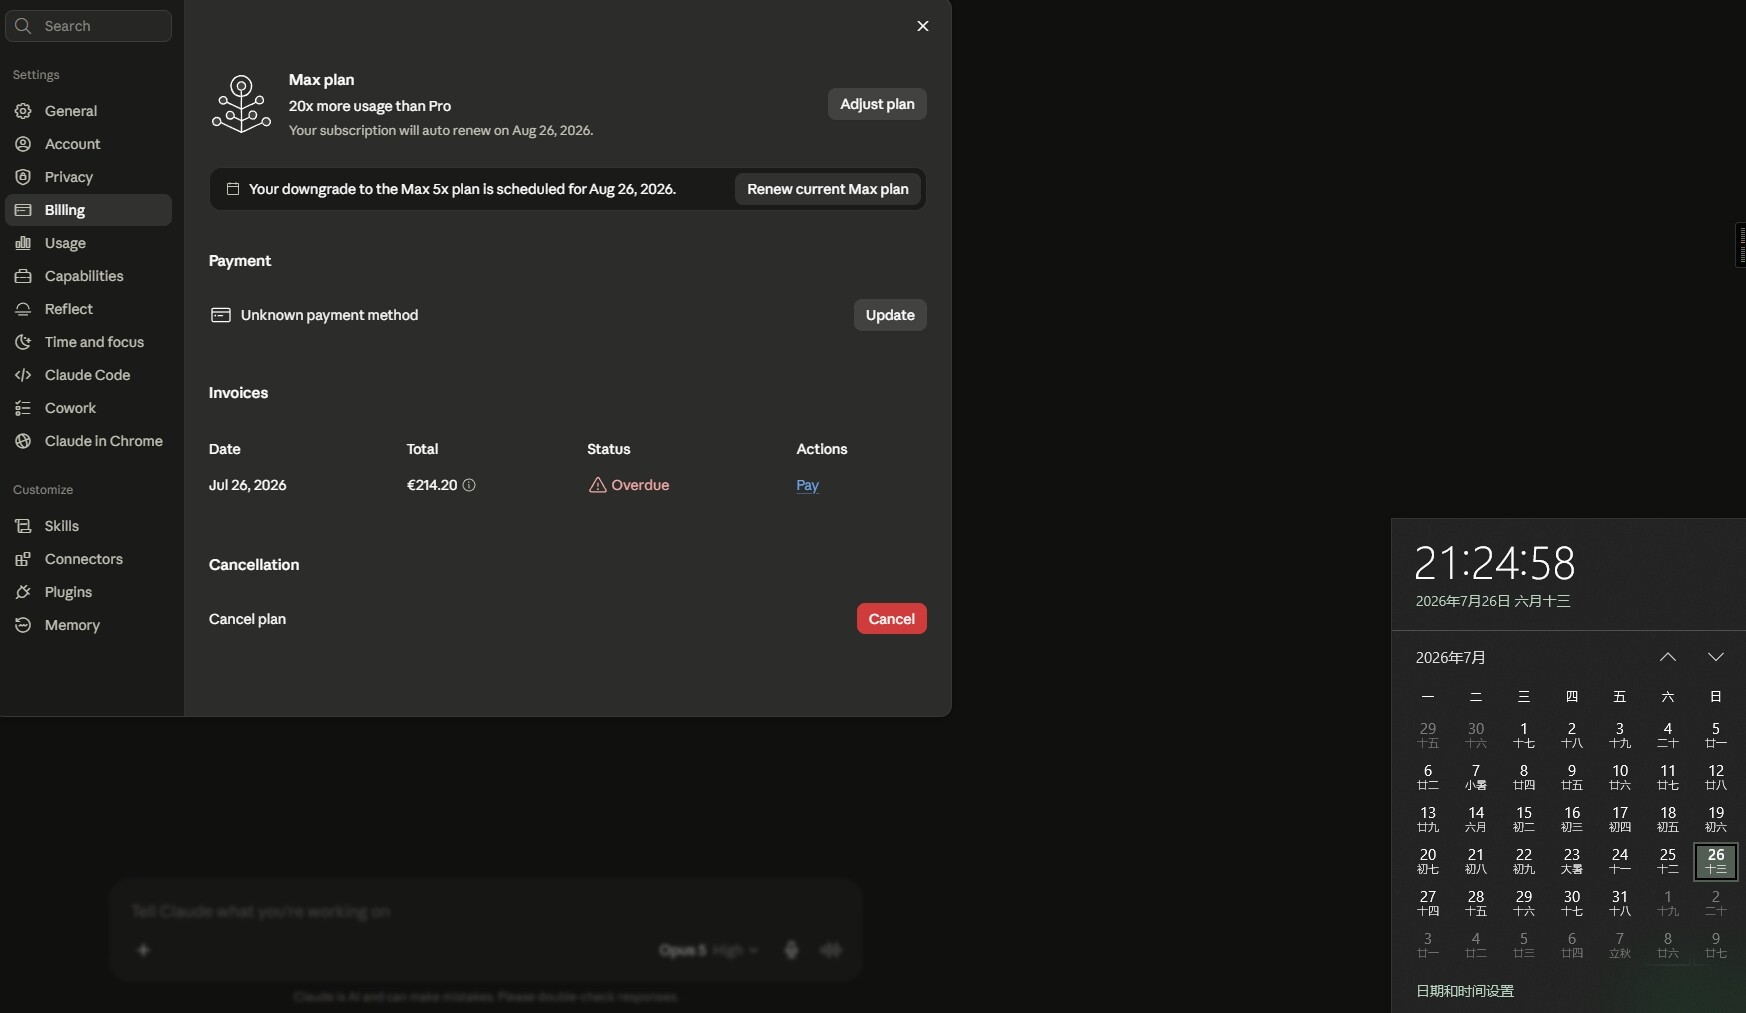Select July 7 小暑 in the calendar
Image resolution: width=1746 pixels, height=1013 pixels.
point(1476,777)
